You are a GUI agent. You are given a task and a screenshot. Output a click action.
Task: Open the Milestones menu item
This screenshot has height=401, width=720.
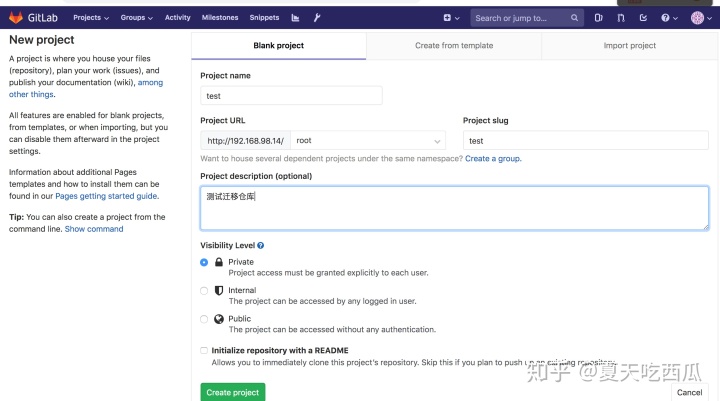(220, 17)
